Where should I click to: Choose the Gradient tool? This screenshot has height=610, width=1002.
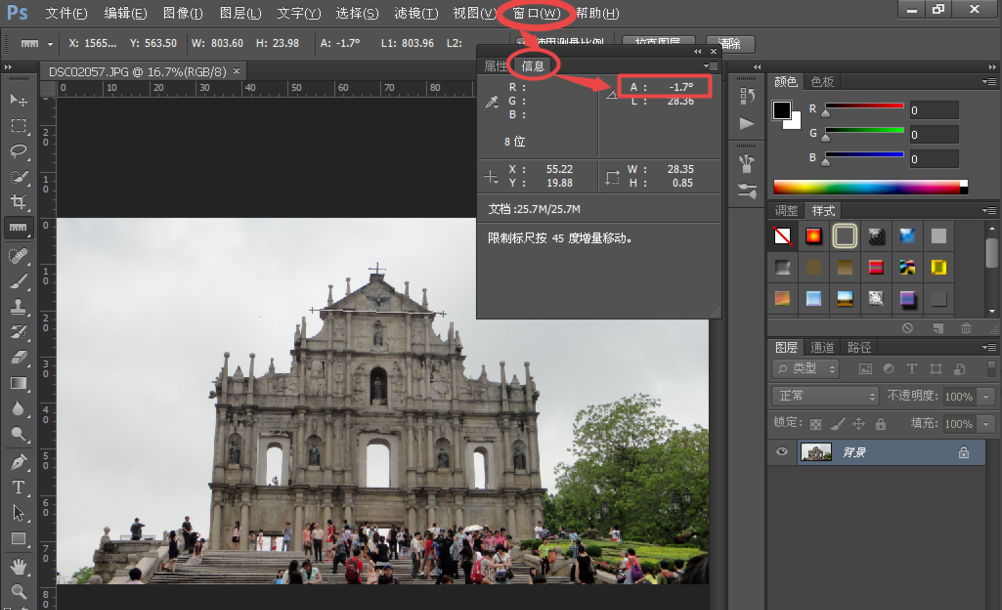[x=18, y=383]
